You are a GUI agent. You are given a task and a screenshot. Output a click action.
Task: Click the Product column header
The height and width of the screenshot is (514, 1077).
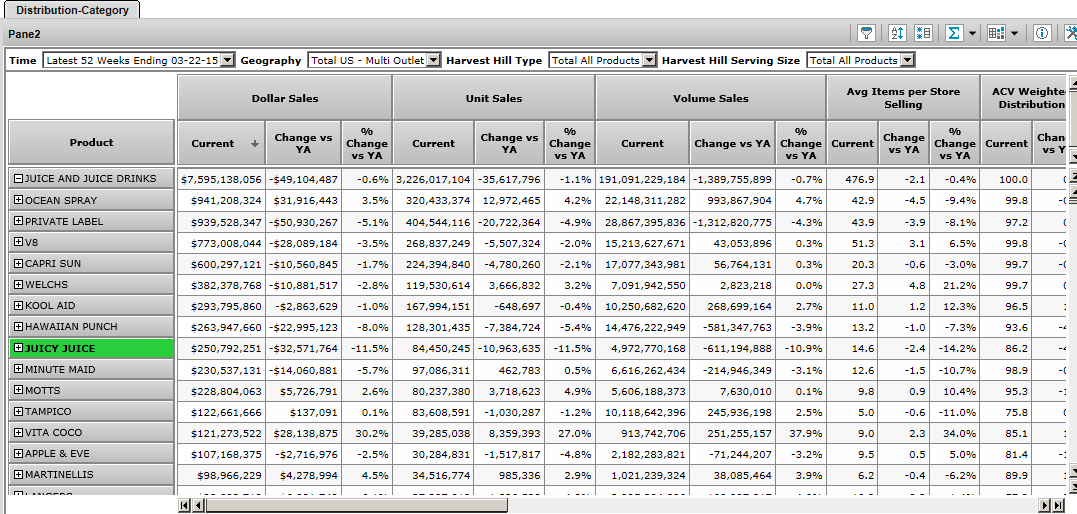pyautogui.click(x=91, y=142)
